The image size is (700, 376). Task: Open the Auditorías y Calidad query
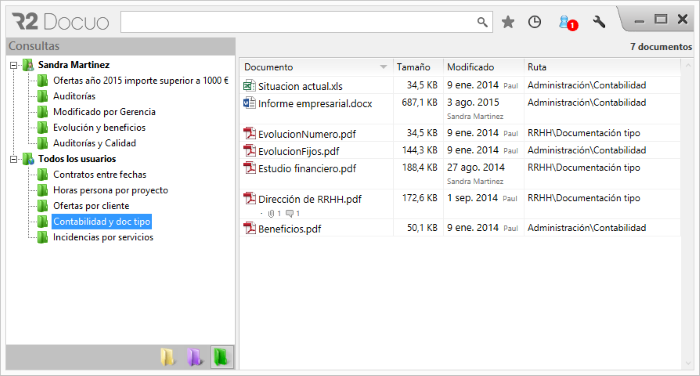pyautogui.click(x=95, y=143)
